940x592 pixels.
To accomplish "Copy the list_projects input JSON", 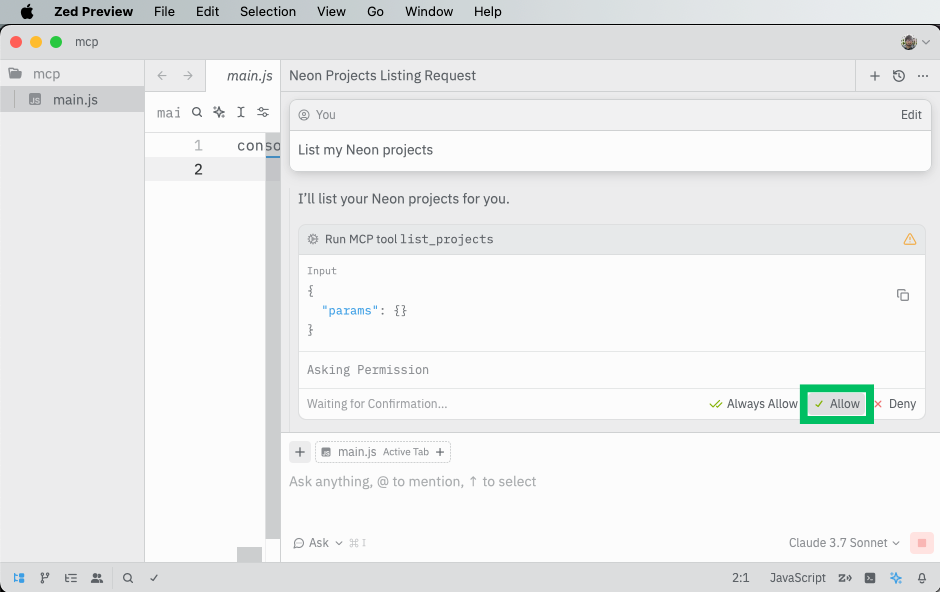I will pos(903,295).
